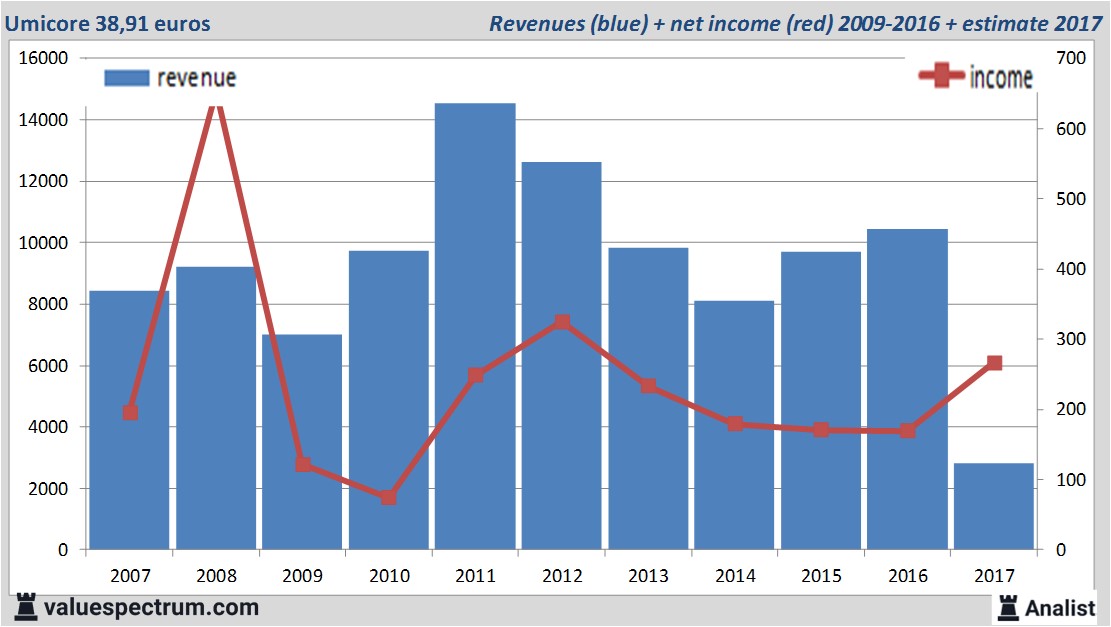Click the 6000 left axis label

(48, 366)
